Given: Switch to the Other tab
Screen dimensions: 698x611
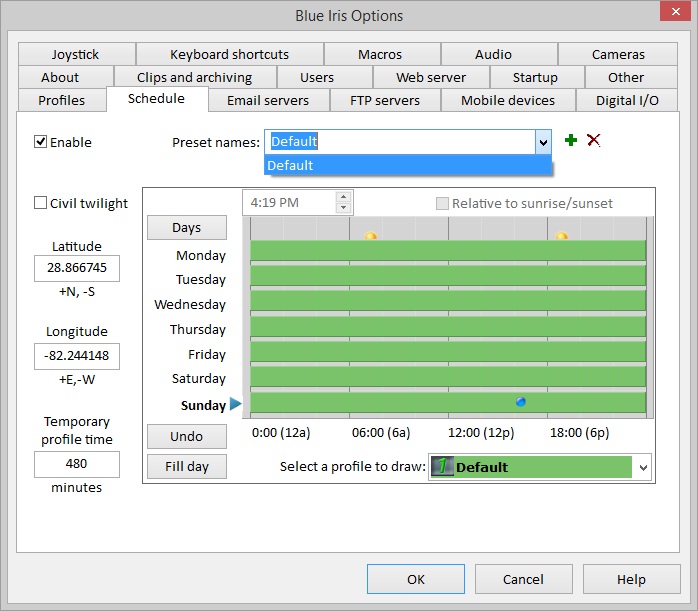Looking at the screenshot, I should pyautogui.click(x=631, y=77).
